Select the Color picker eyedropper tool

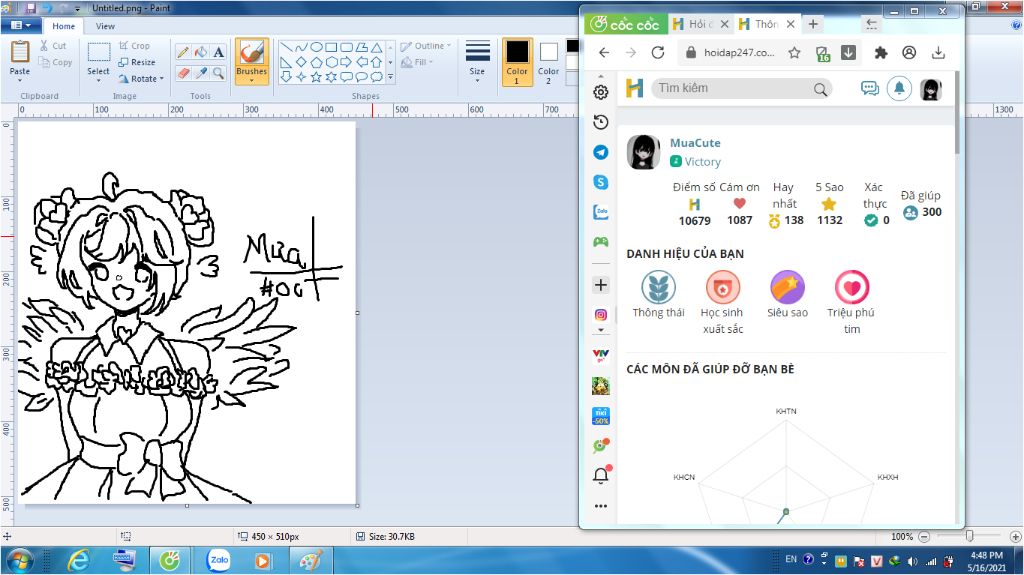pyautogui.click(x=201, y=73)
